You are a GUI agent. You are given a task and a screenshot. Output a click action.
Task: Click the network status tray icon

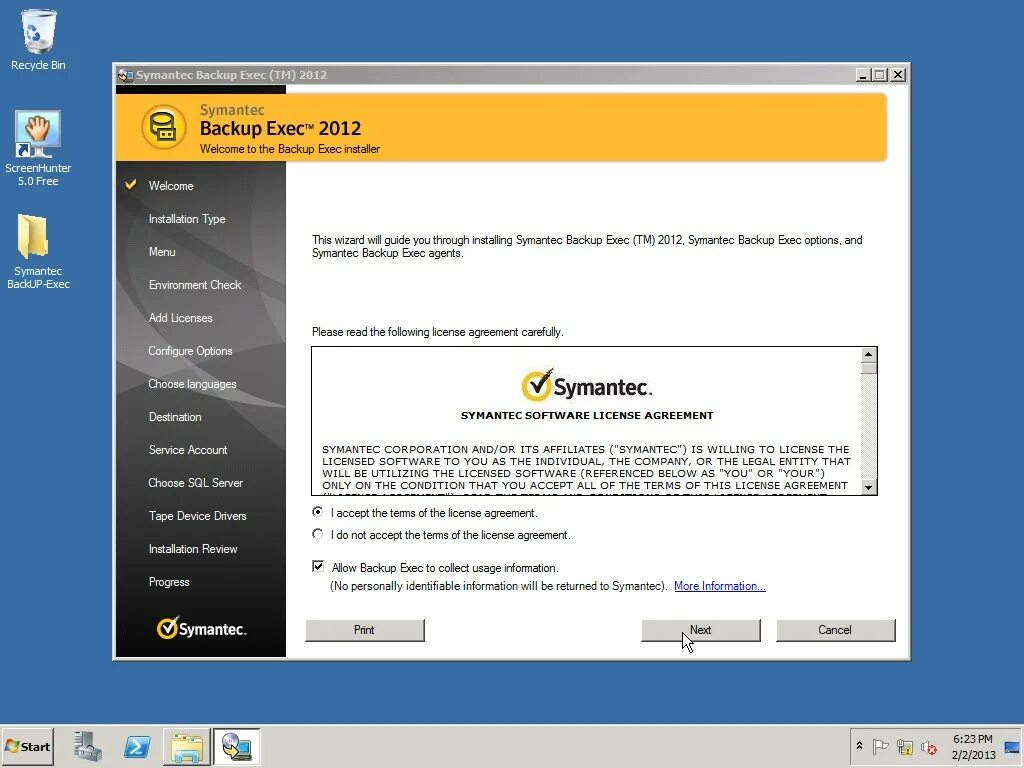(x=904, y=746)
